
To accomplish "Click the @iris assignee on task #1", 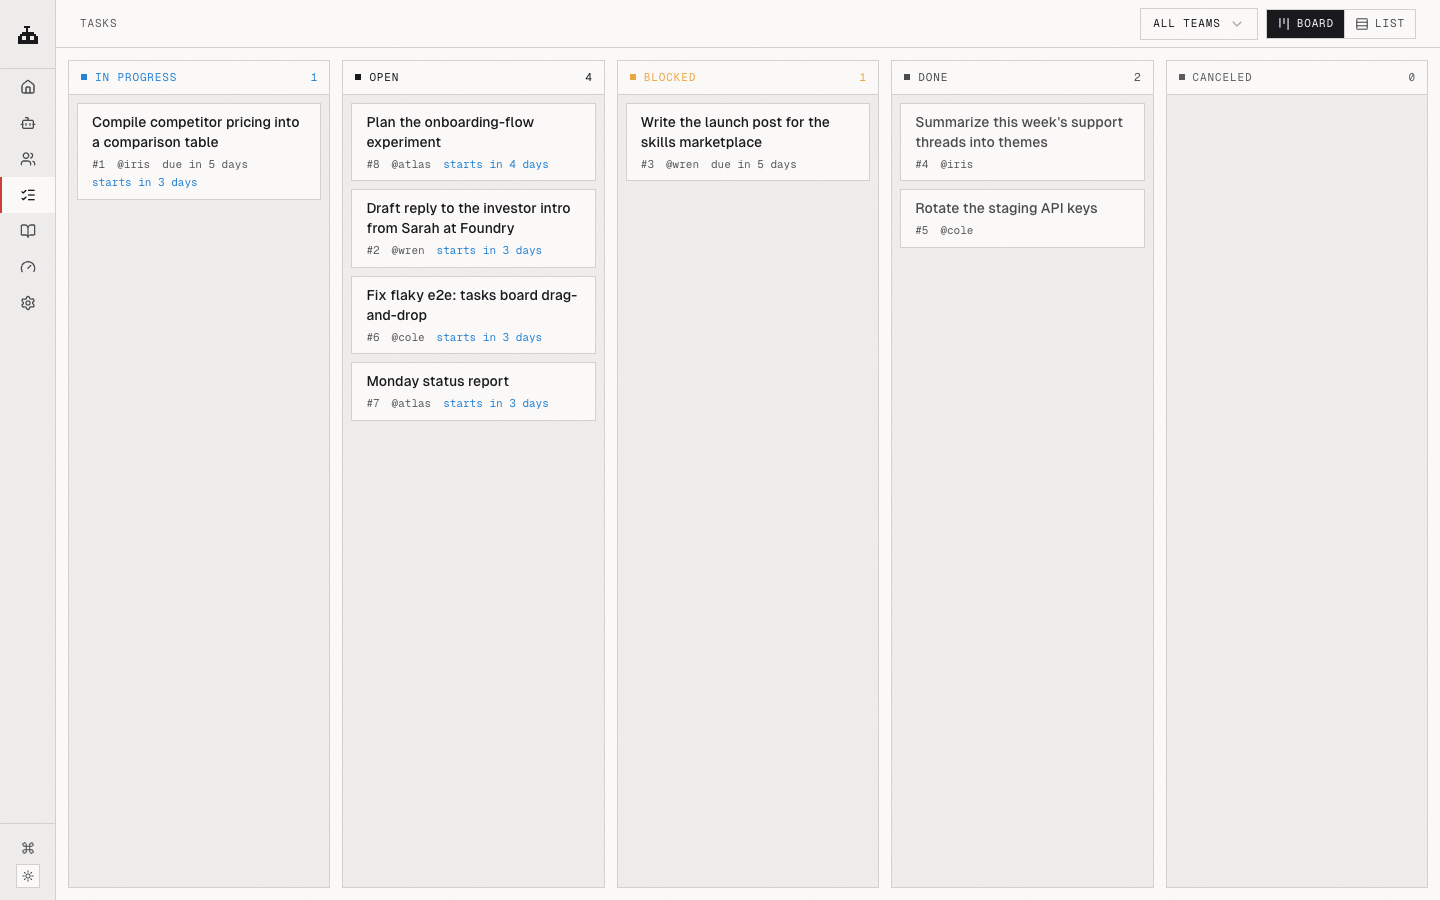I will (x=133, y=165).
